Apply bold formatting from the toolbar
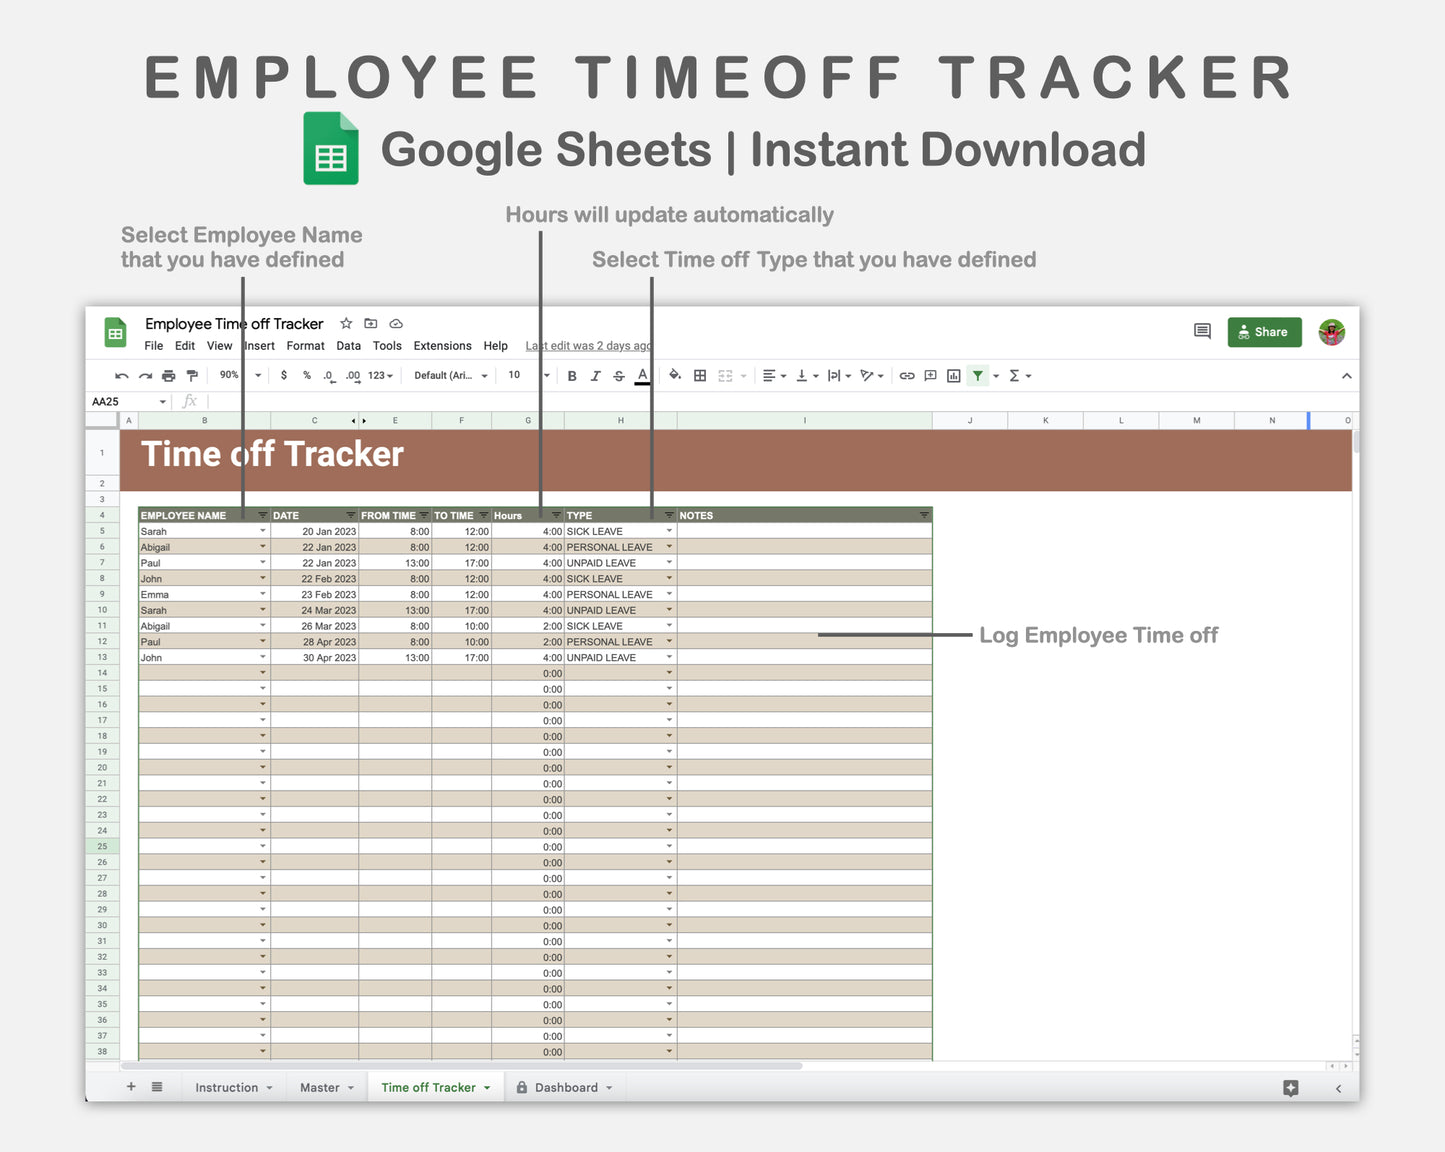 tap(571, 375)
